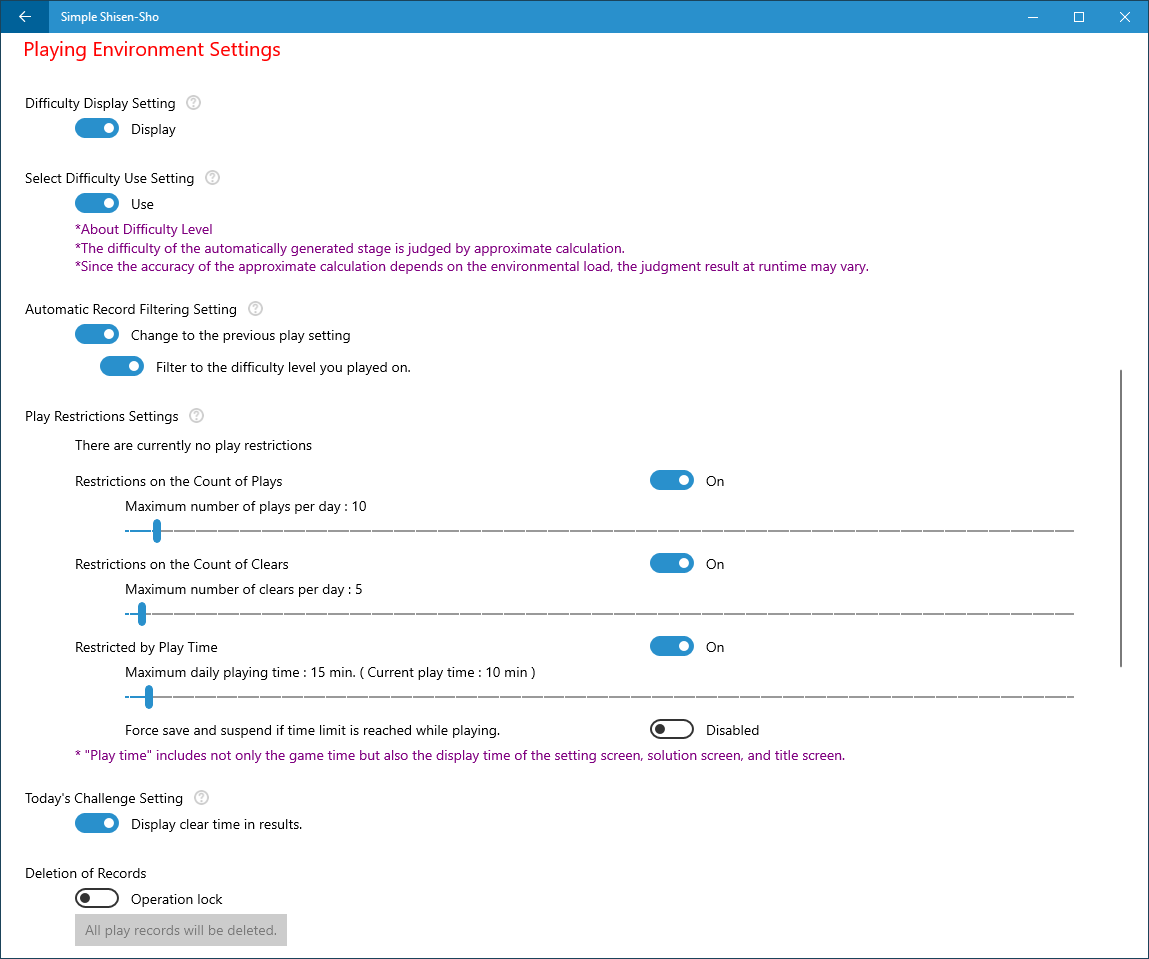This screenshot has width=1149, height=959.
Task: Click All play records will be deleted button
Action: [x=181, y=930]
